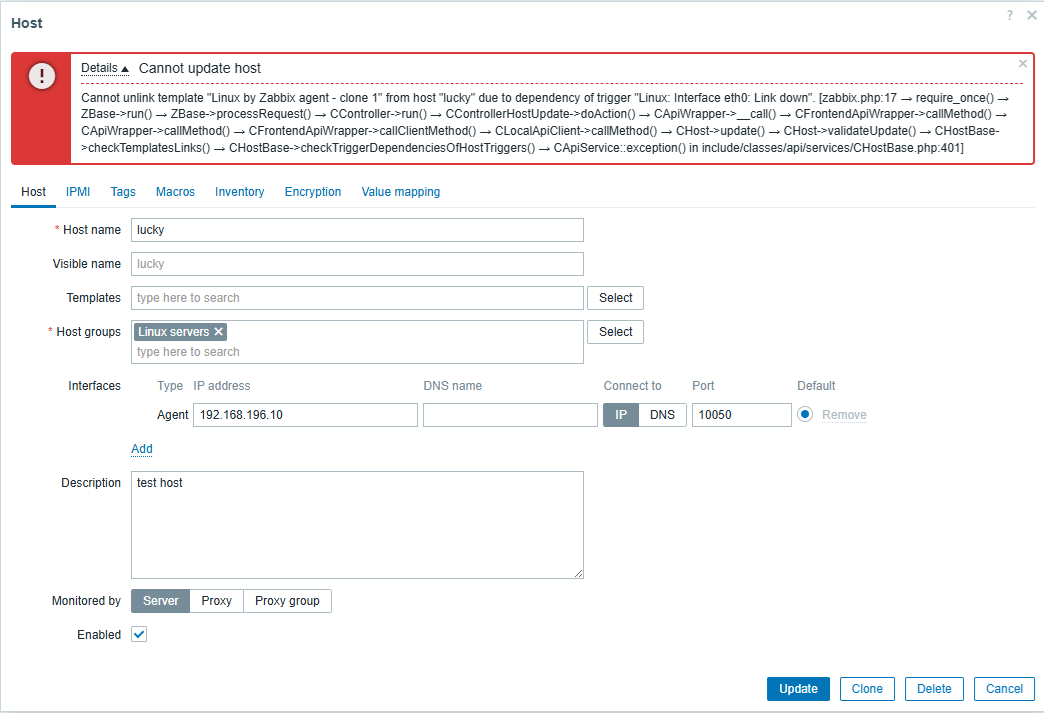Open the IPMI tab
1044x713 pixels.
[78, 192]
